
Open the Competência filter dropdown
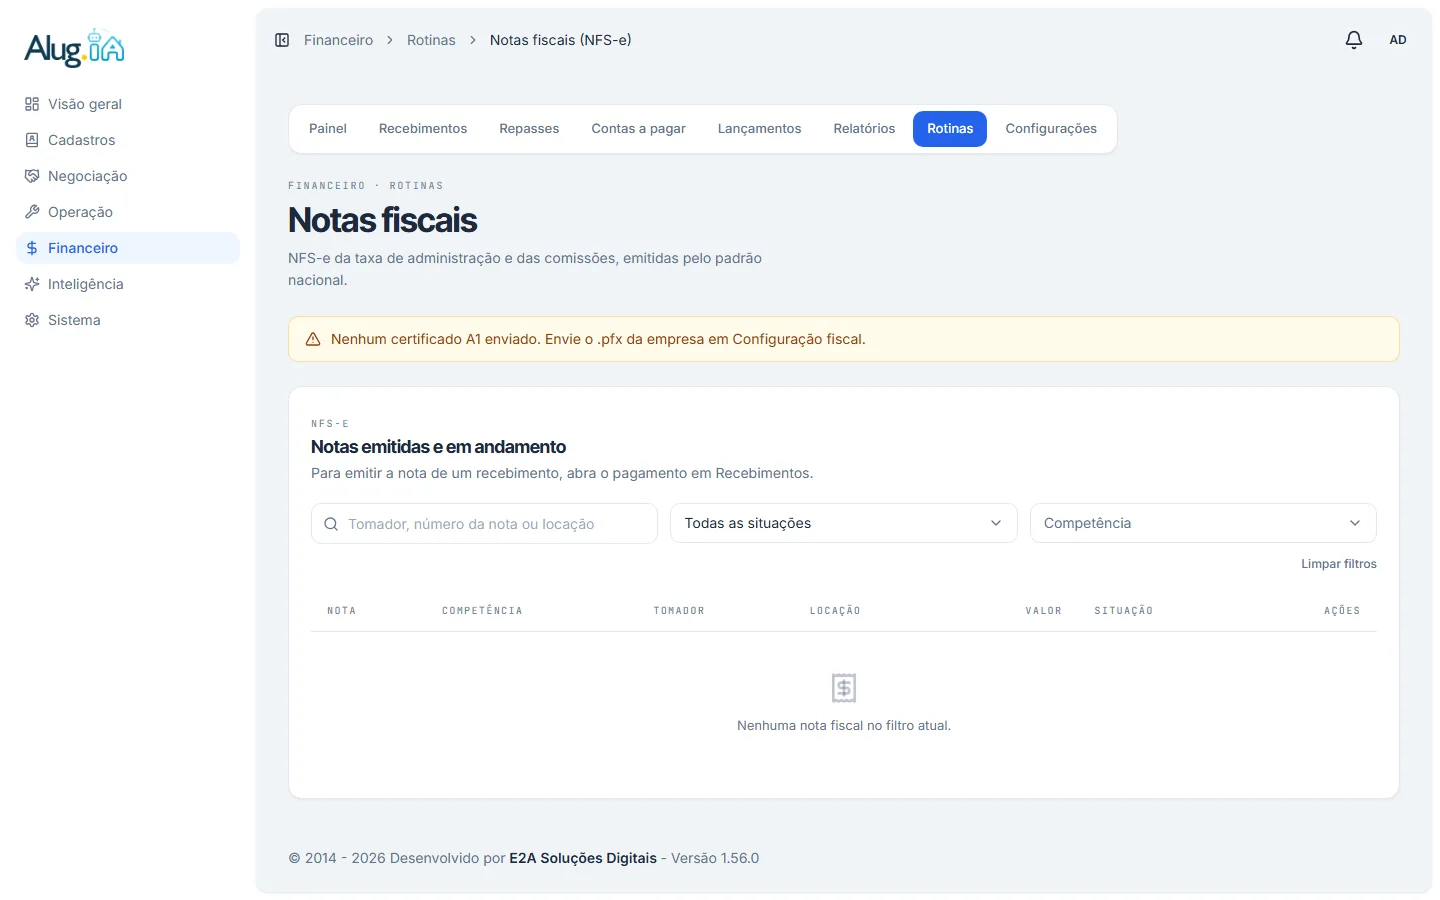[x=1203, y=523]
